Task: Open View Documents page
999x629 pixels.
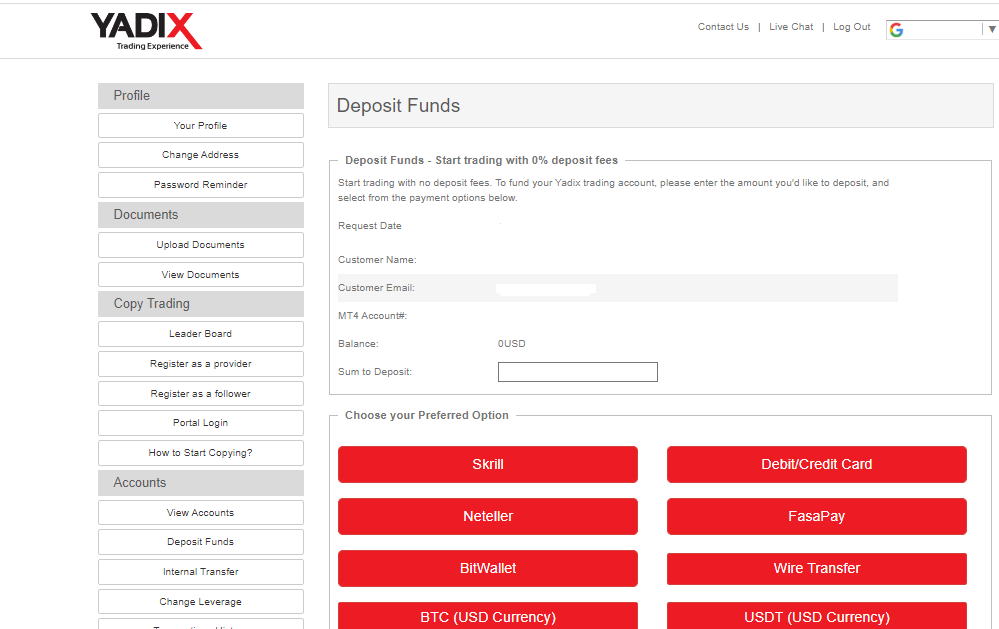Action: pyautogui.click(x=201, y=275)
